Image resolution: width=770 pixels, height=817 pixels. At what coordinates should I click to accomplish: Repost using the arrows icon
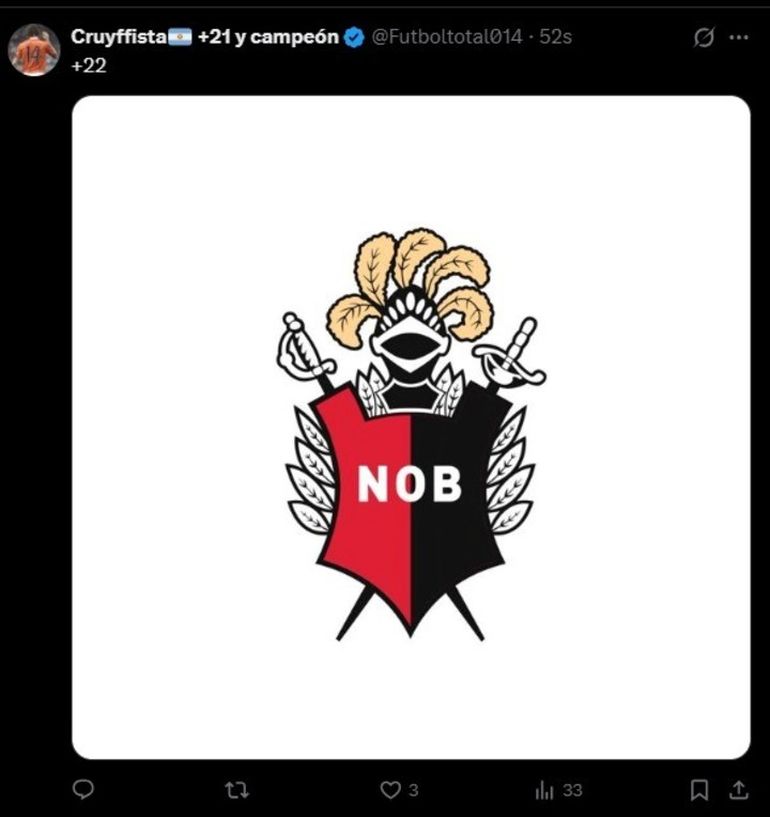pyautogui.click(x=237, y=790)
